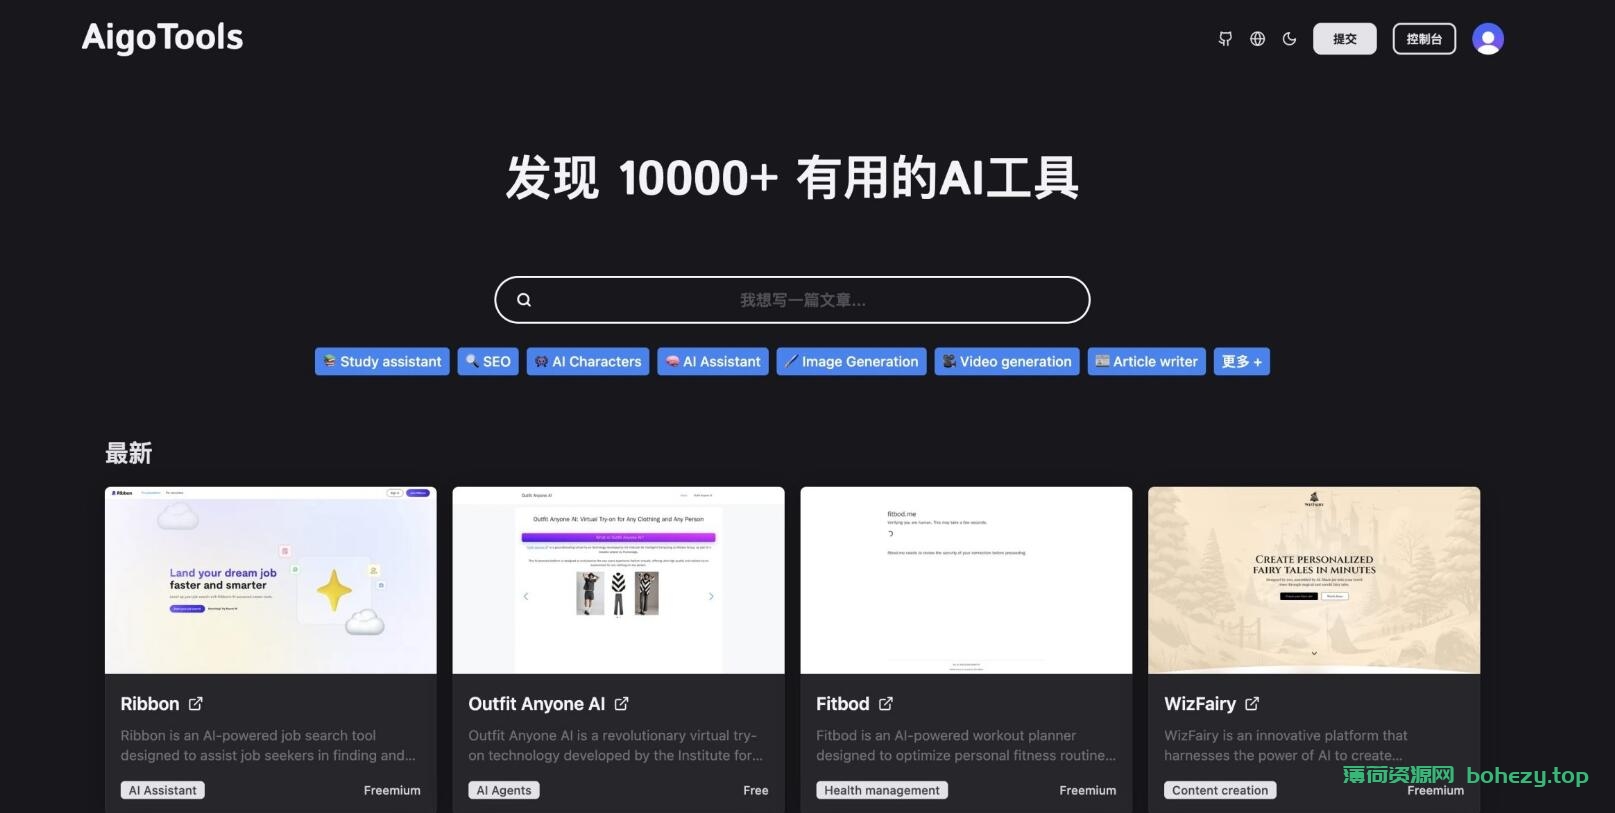Open the Outfit Anyone AI thumbnail
This screenshot has width=1615, height=813.
[x=619, y=580]
